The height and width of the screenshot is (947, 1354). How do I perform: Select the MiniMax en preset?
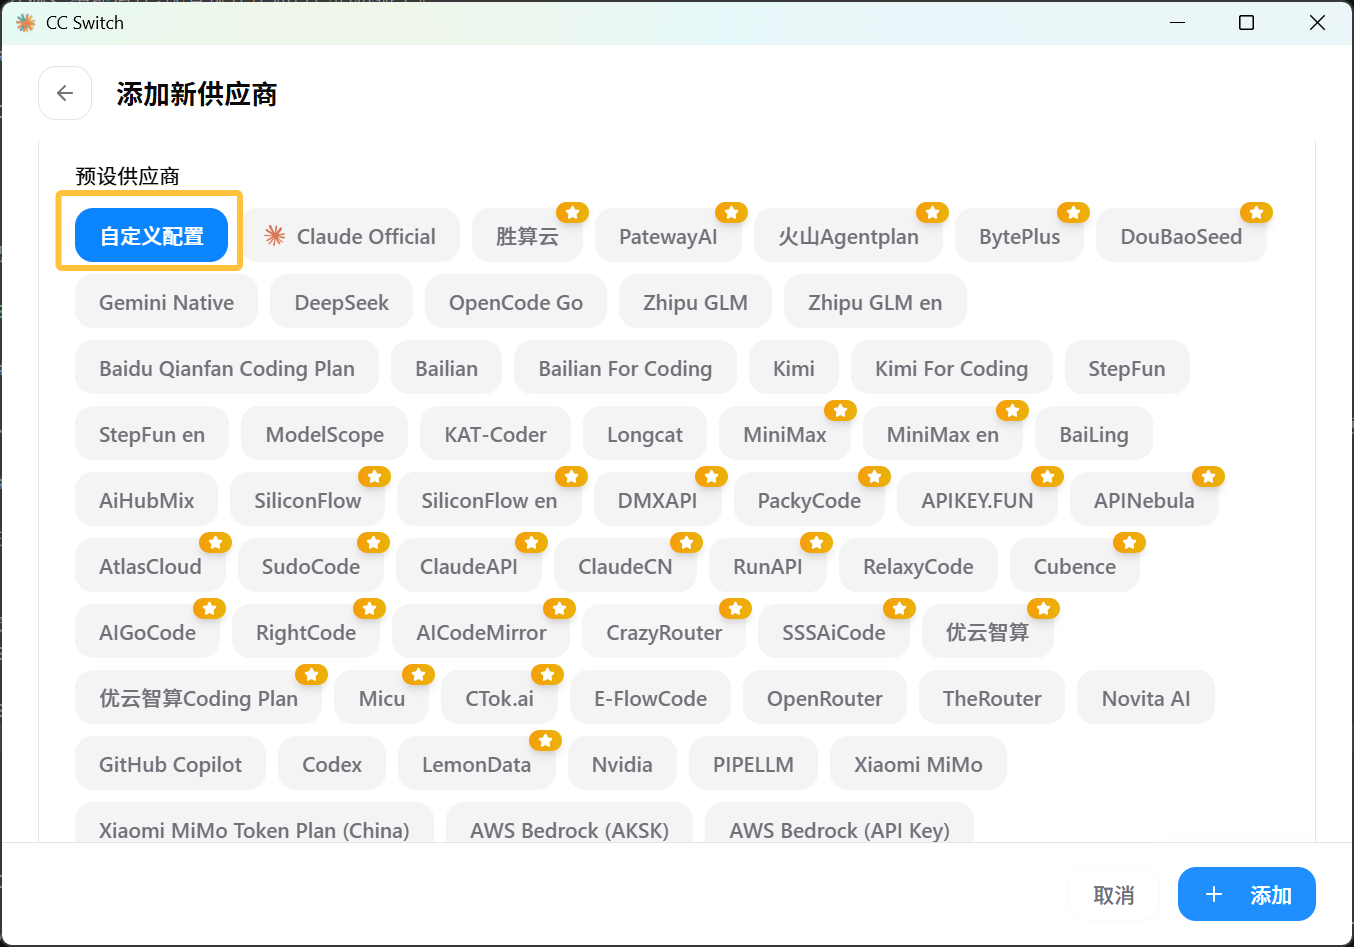[942, 434]
